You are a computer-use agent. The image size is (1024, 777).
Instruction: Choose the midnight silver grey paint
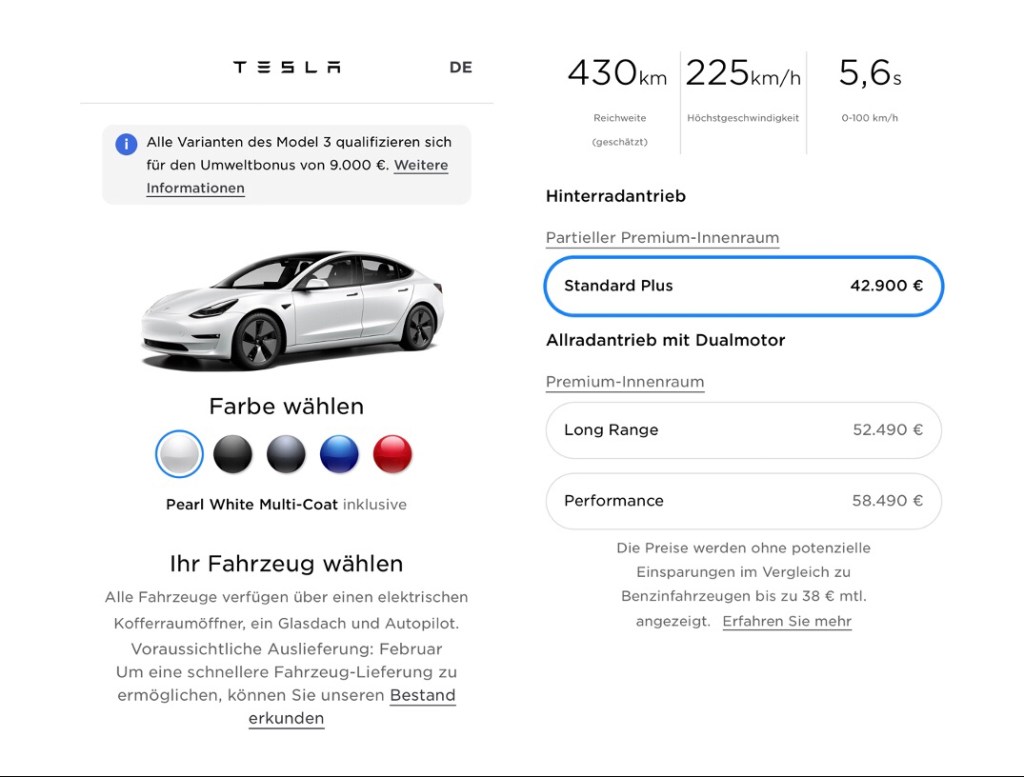[286, 454]
